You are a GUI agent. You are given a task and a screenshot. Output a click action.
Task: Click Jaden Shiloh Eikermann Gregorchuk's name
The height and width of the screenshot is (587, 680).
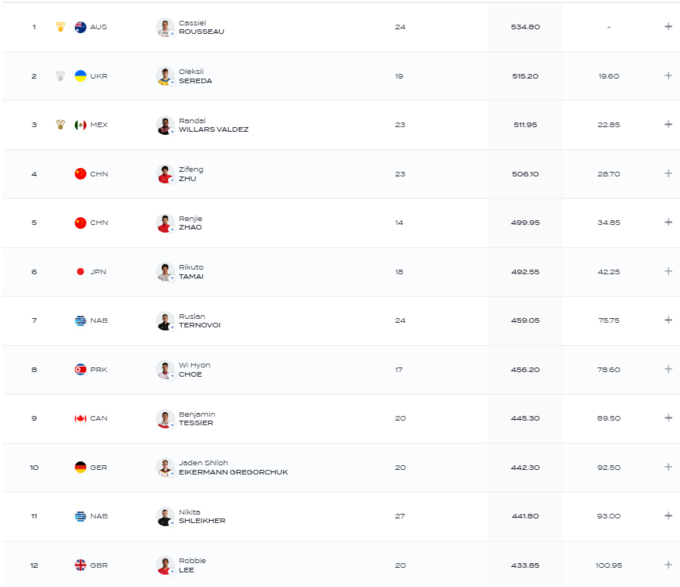[232, 467]
